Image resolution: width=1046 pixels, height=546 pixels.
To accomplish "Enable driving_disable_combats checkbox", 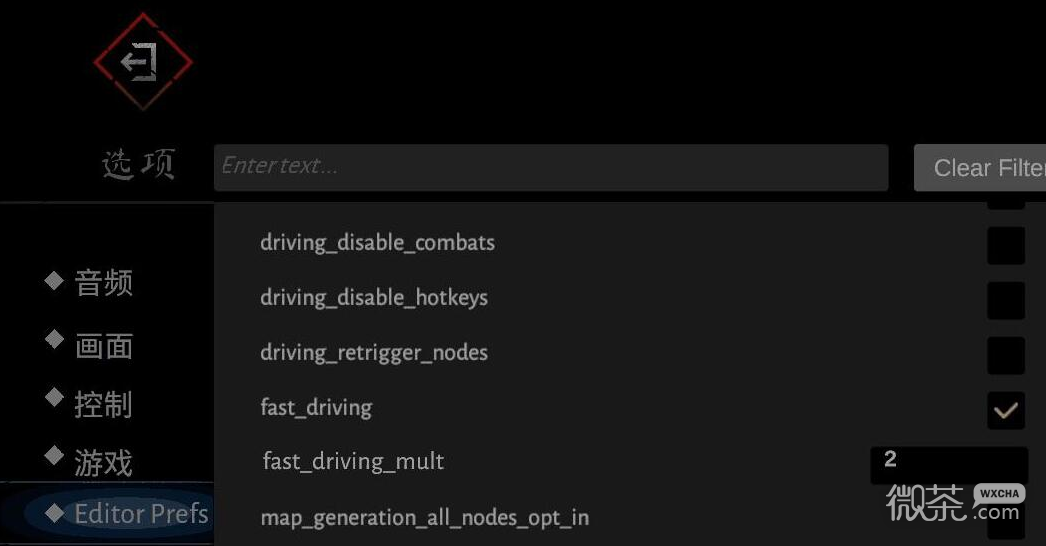I will click(1005, 245).
